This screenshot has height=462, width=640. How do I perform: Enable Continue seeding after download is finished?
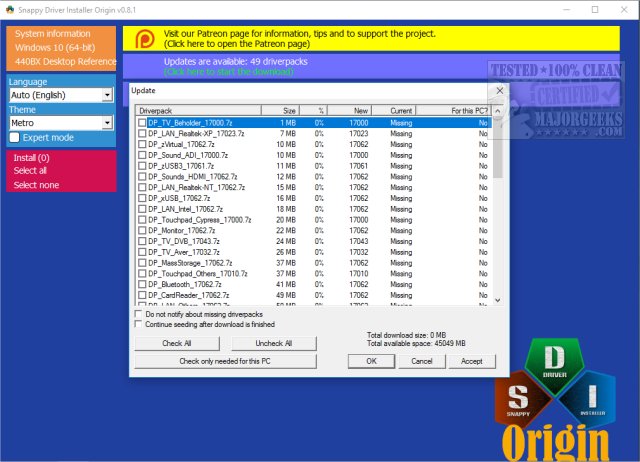pos(138,324)
